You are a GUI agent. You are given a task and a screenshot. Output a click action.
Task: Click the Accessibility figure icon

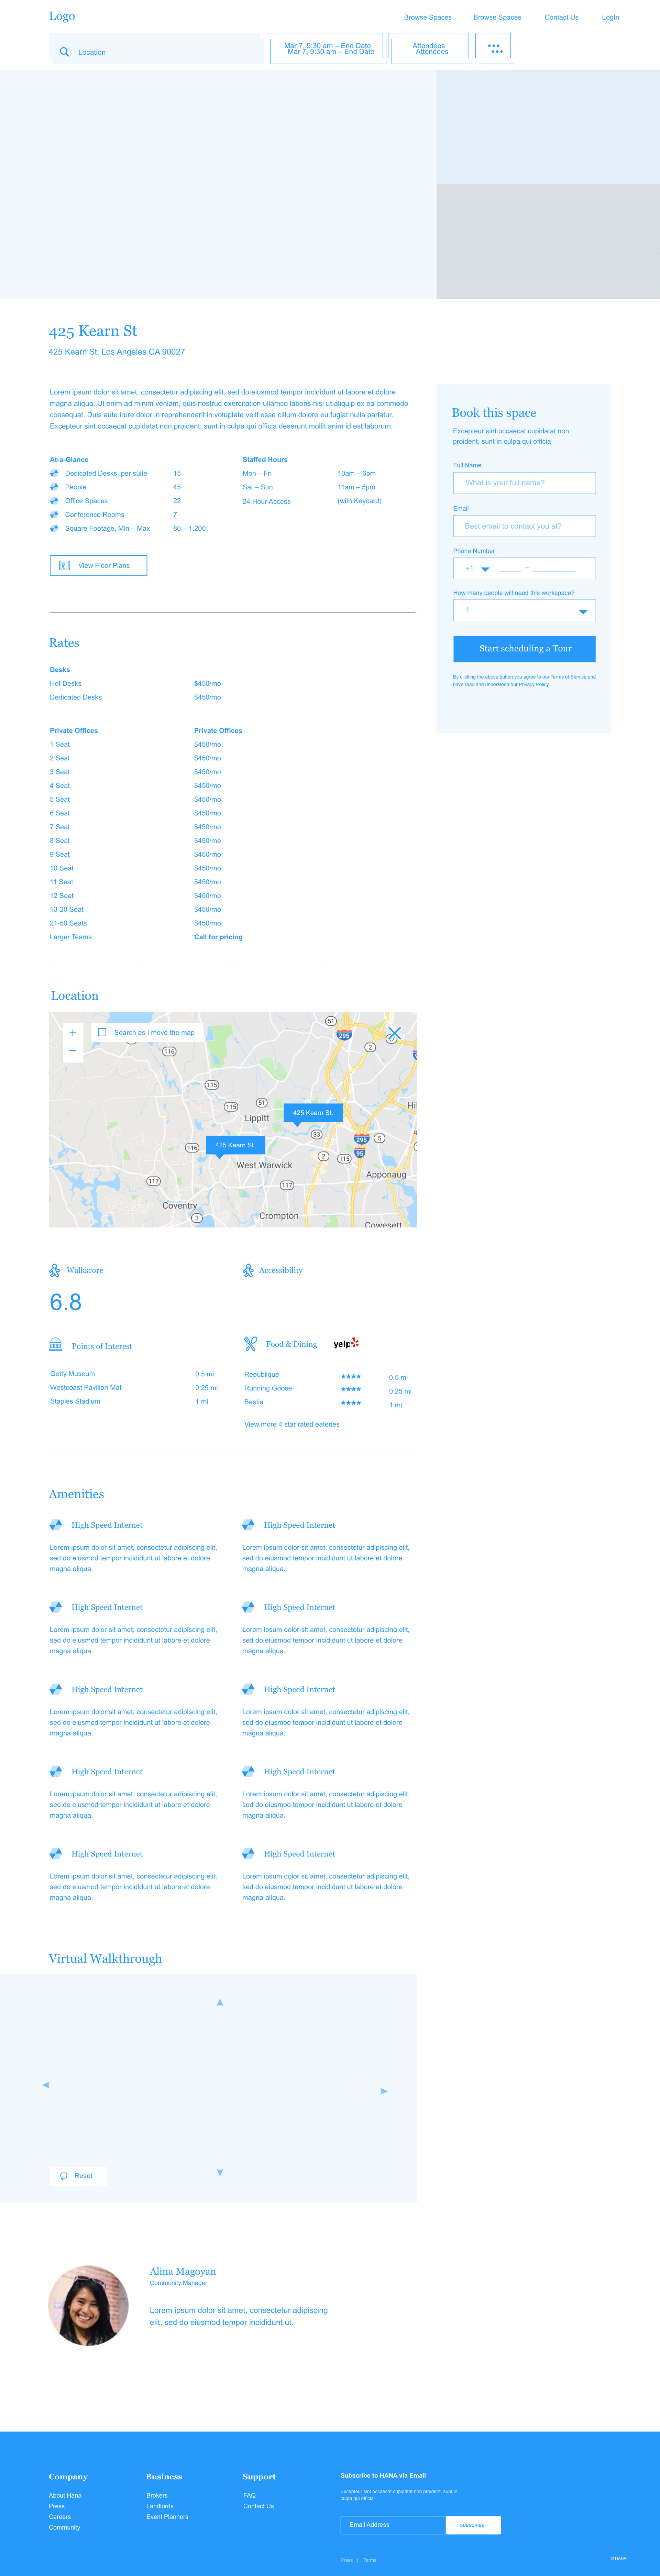248,1270
